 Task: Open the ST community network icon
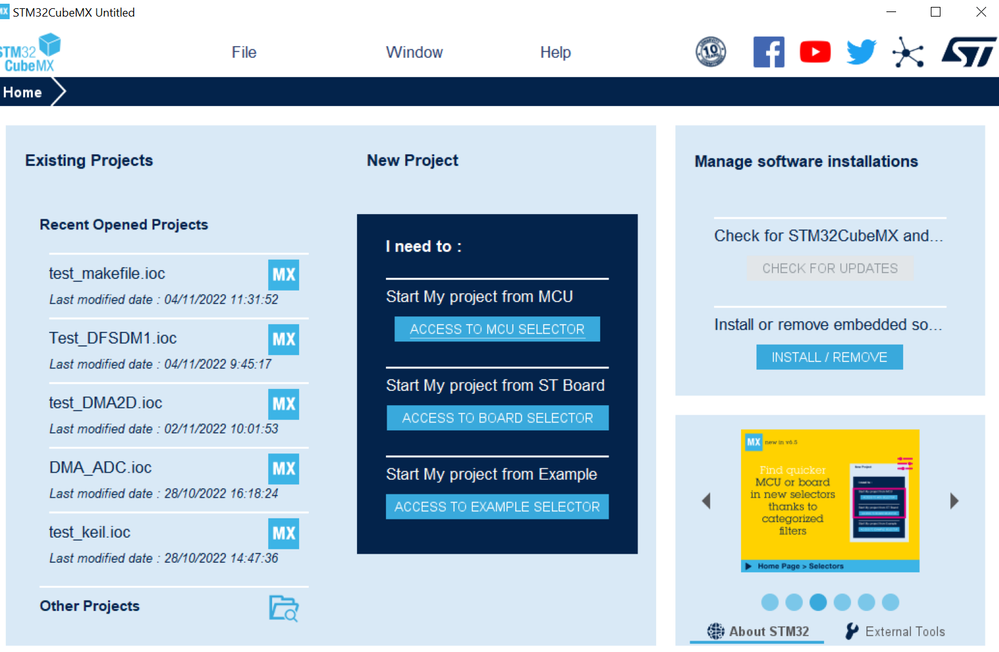point(908,52)
